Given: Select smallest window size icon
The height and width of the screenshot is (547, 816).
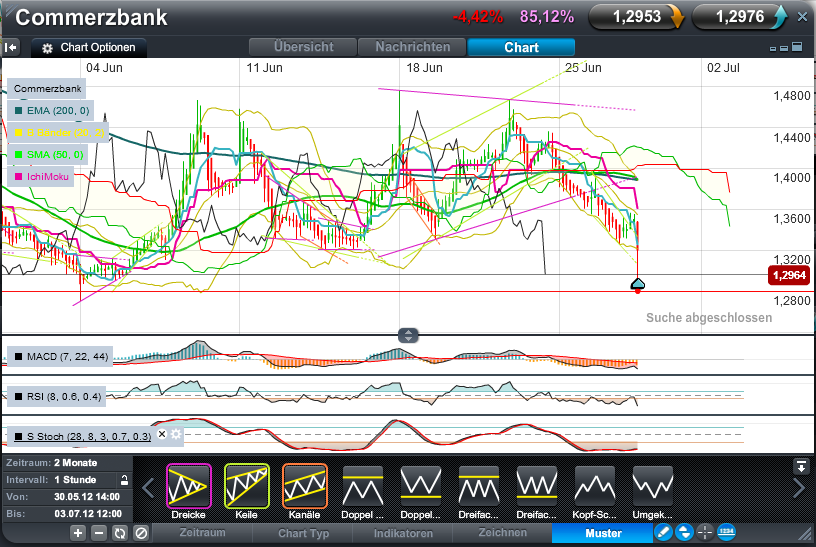Looking at the screenshot, I should 773,49.
